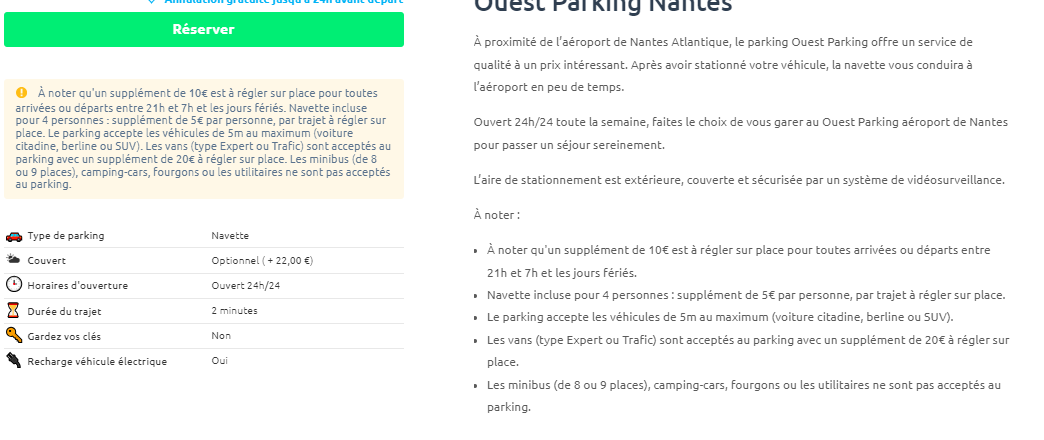Click the hourglass icon for Durée du trajet
Viewport: 1044px width, 440px height.
14,310
